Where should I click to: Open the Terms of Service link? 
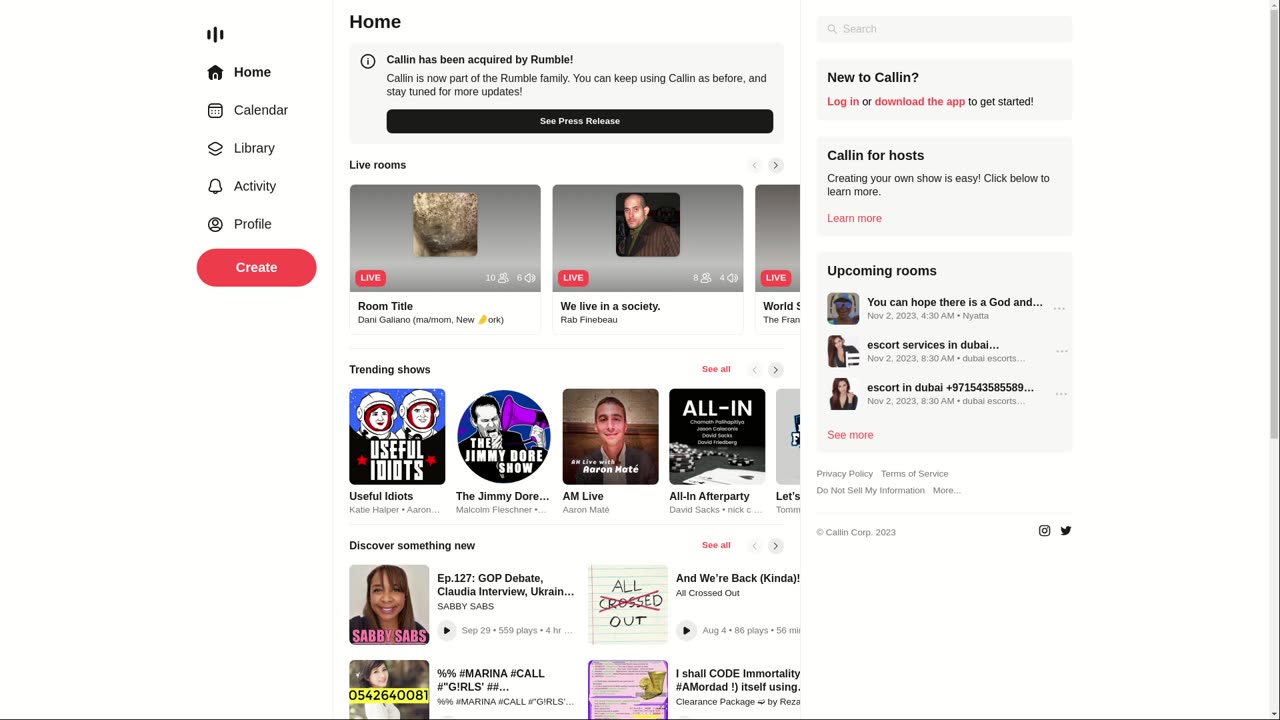[915, 474]
